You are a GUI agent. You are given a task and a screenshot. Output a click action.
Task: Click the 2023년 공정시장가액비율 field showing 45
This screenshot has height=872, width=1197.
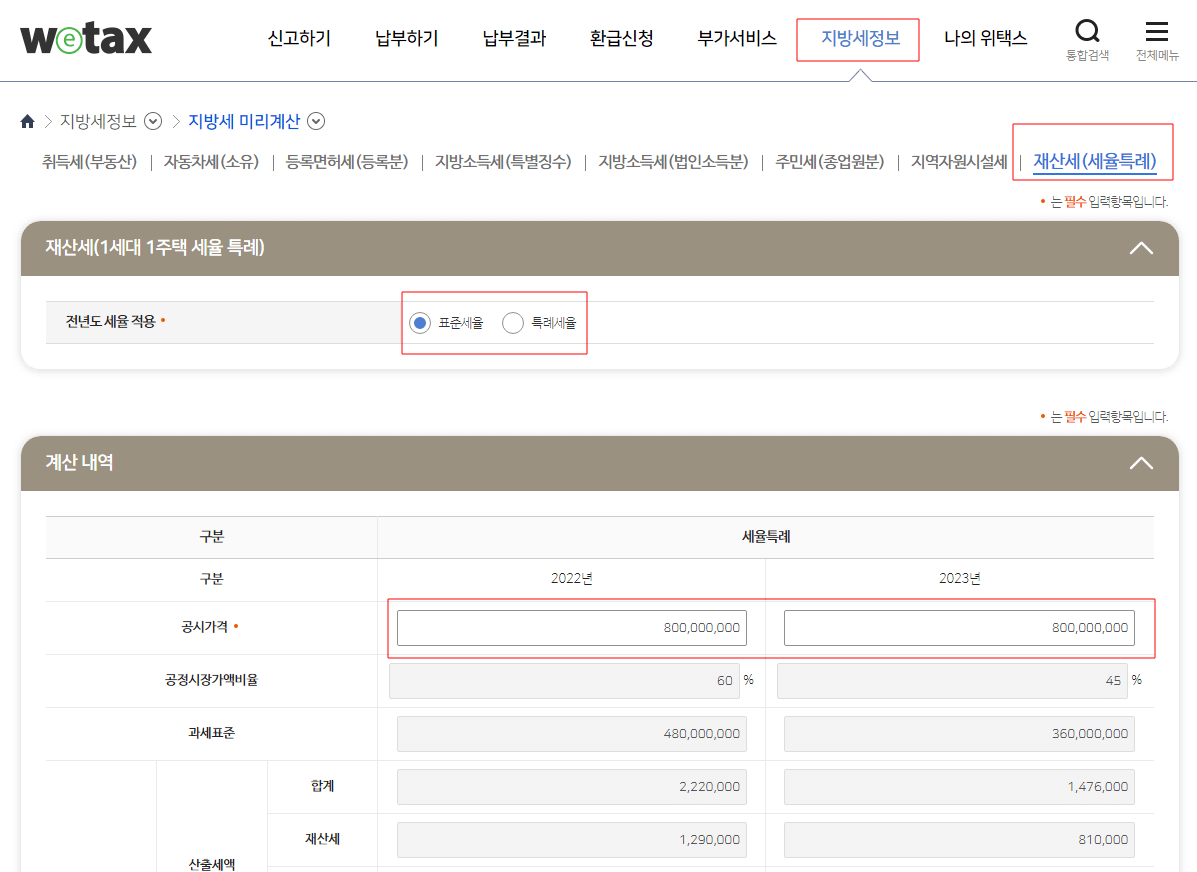(x=952, y=680)
